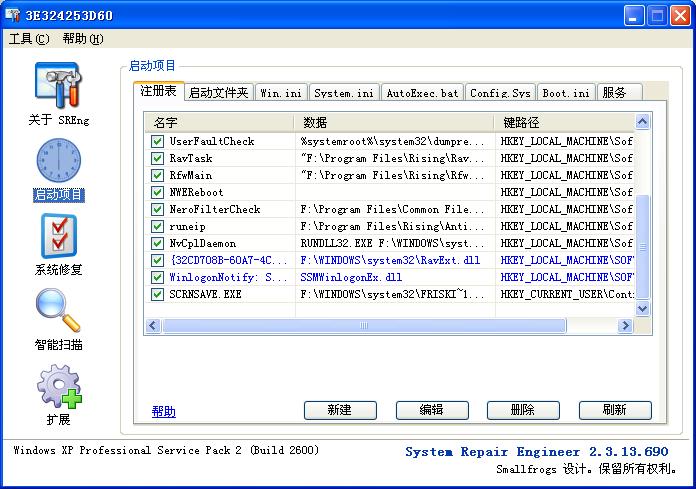The image size is (696, 489).
Task: Select the WinlogonNotify row name
Action: 228,277
